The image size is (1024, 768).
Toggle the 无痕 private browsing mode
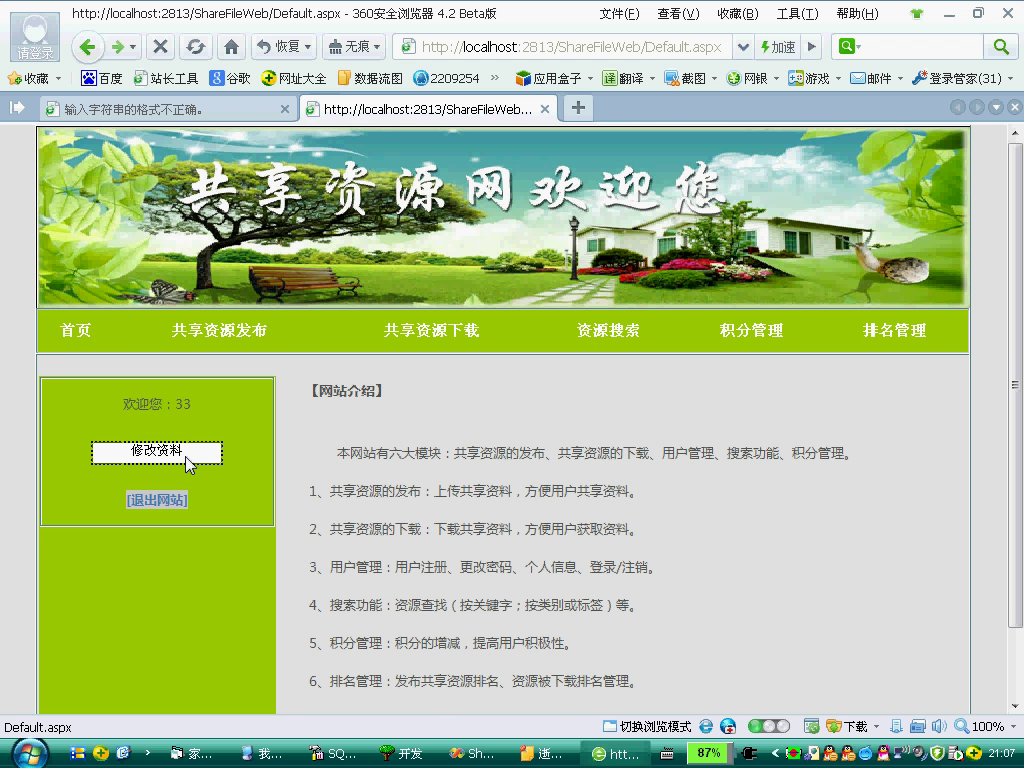point(351,47)
